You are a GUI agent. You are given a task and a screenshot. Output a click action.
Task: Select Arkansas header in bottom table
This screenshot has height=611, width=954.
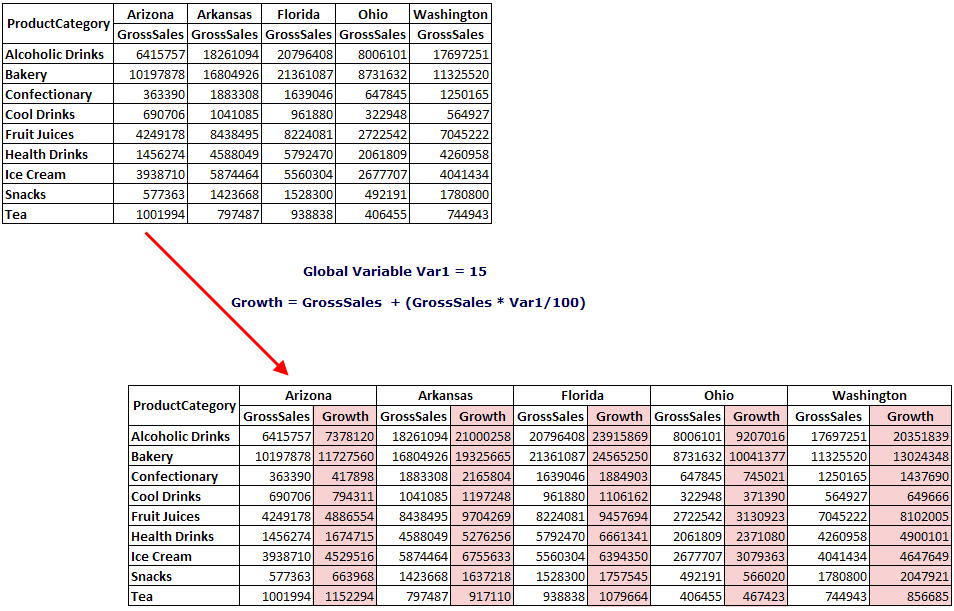coord(445,396)
